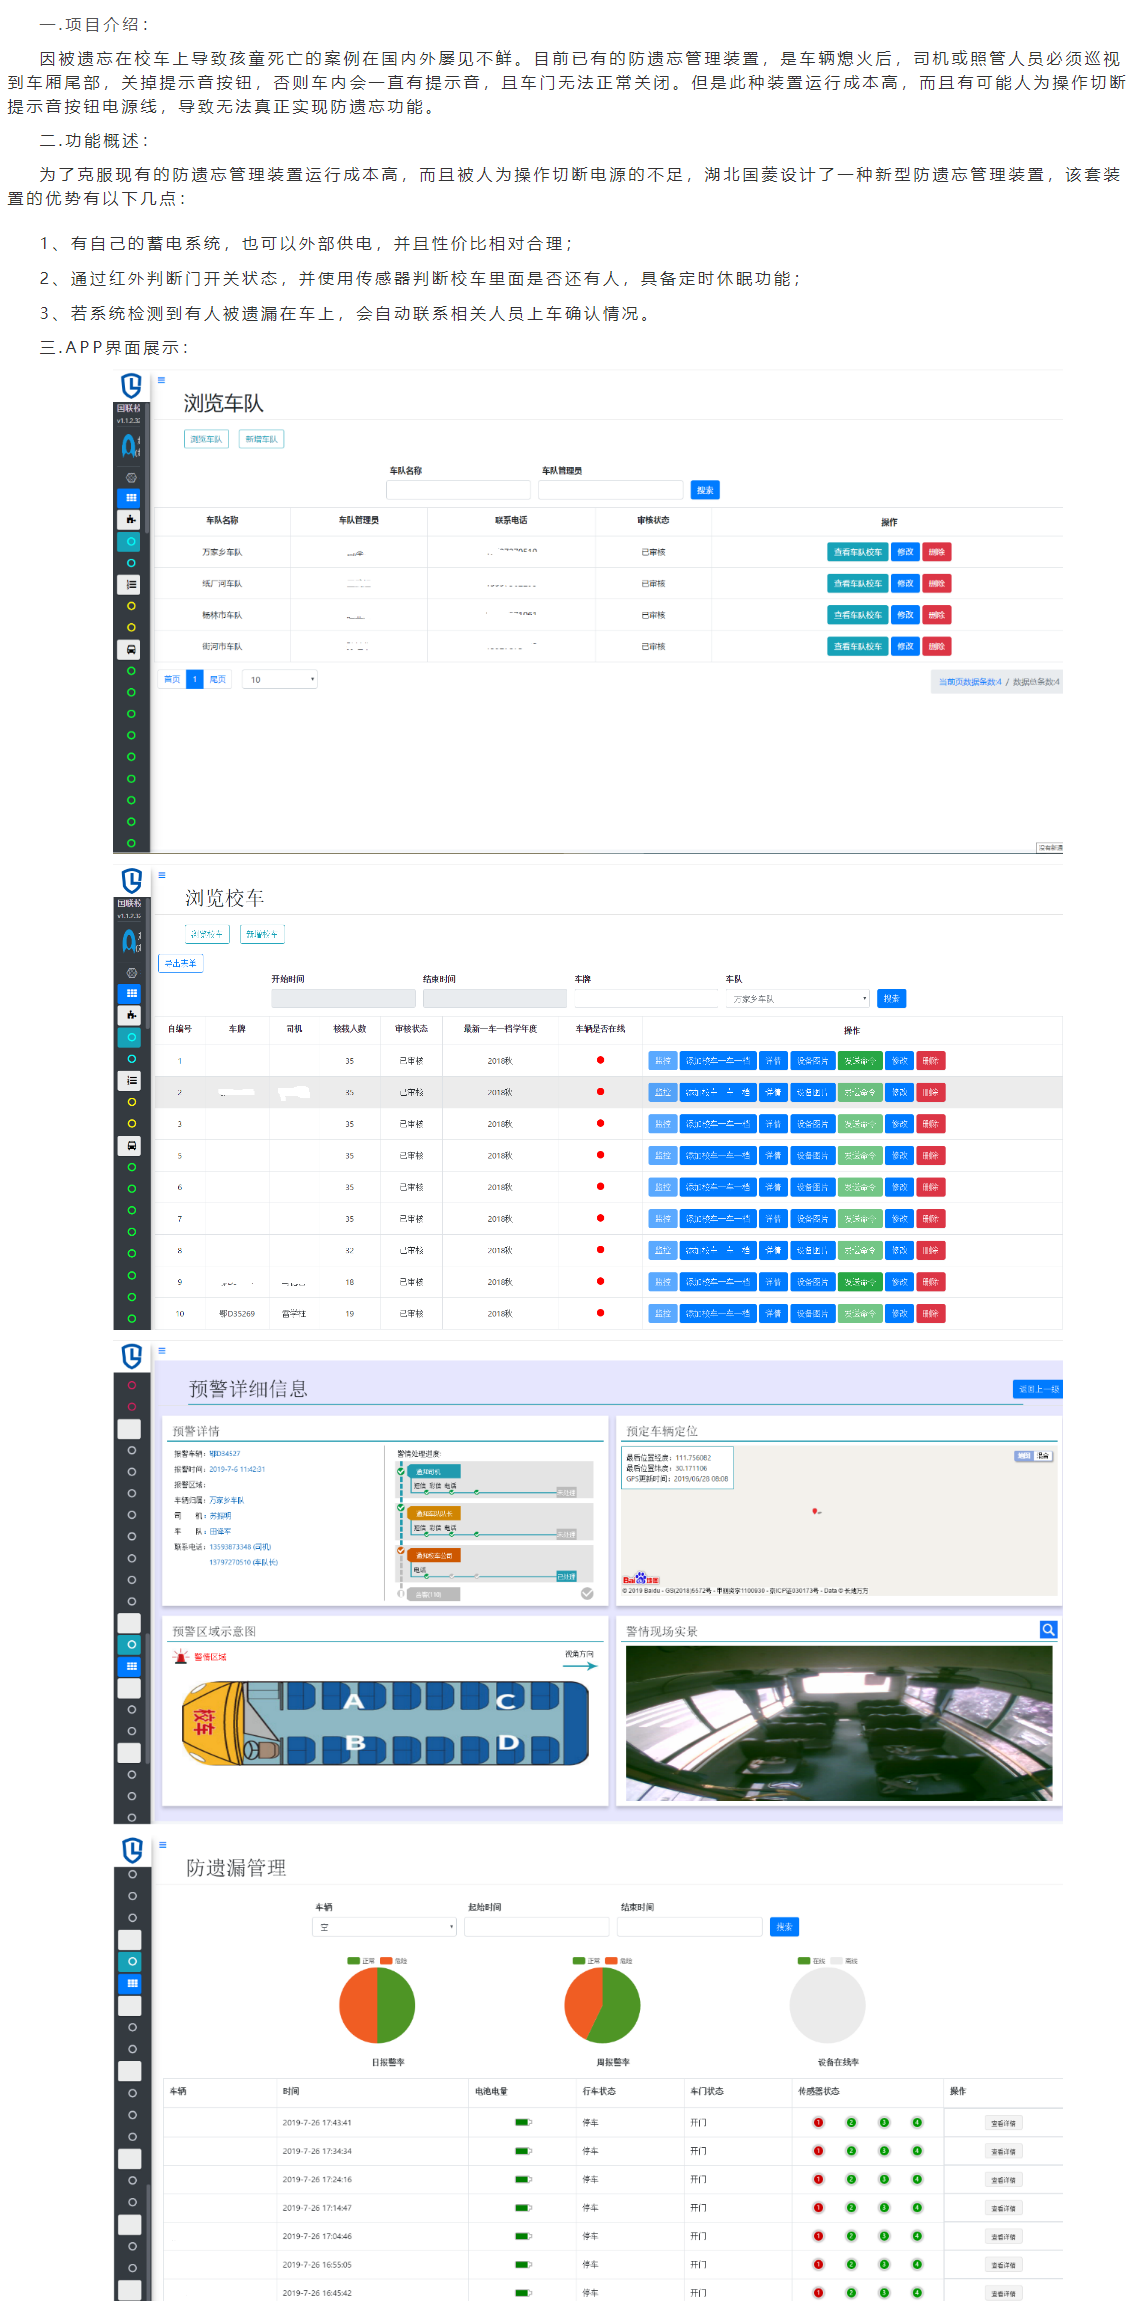Open the 车辆 dropdown in 防遗漏管理
Screen dimensions: 1138x2301
coord(385,1927)
